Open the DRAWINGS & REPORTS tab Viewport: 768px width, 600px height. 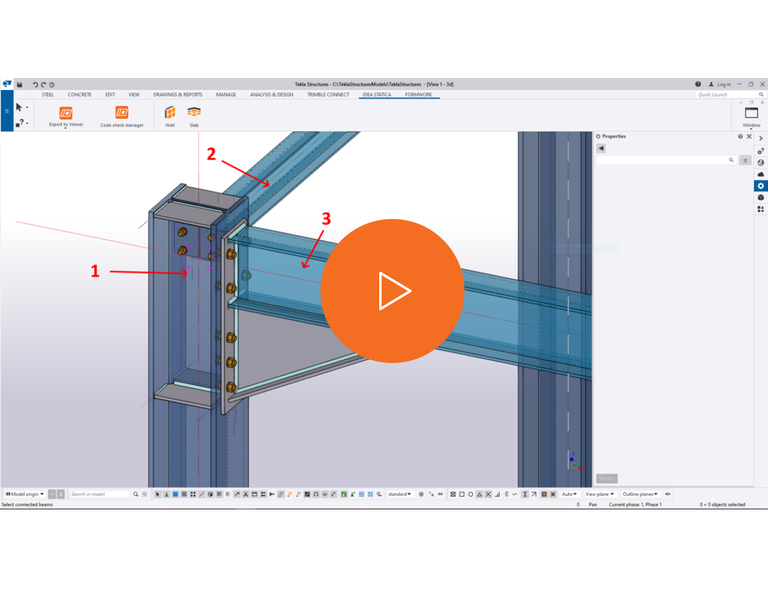[x=178, y=94]
